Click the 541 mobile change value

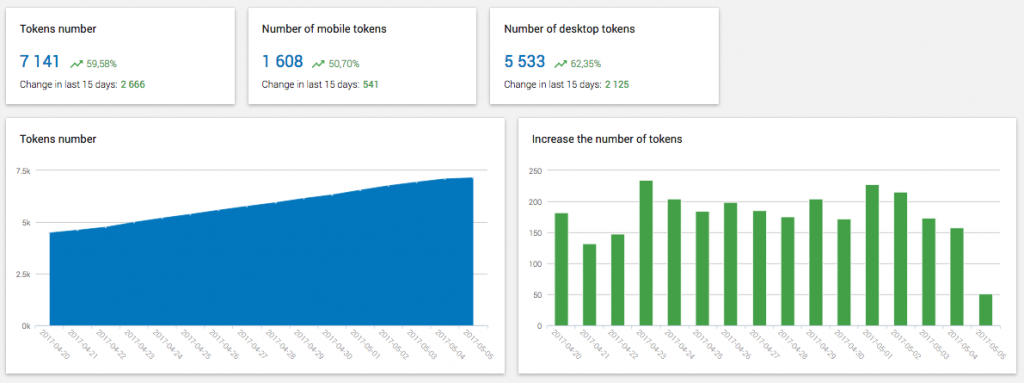click(370, 85)
